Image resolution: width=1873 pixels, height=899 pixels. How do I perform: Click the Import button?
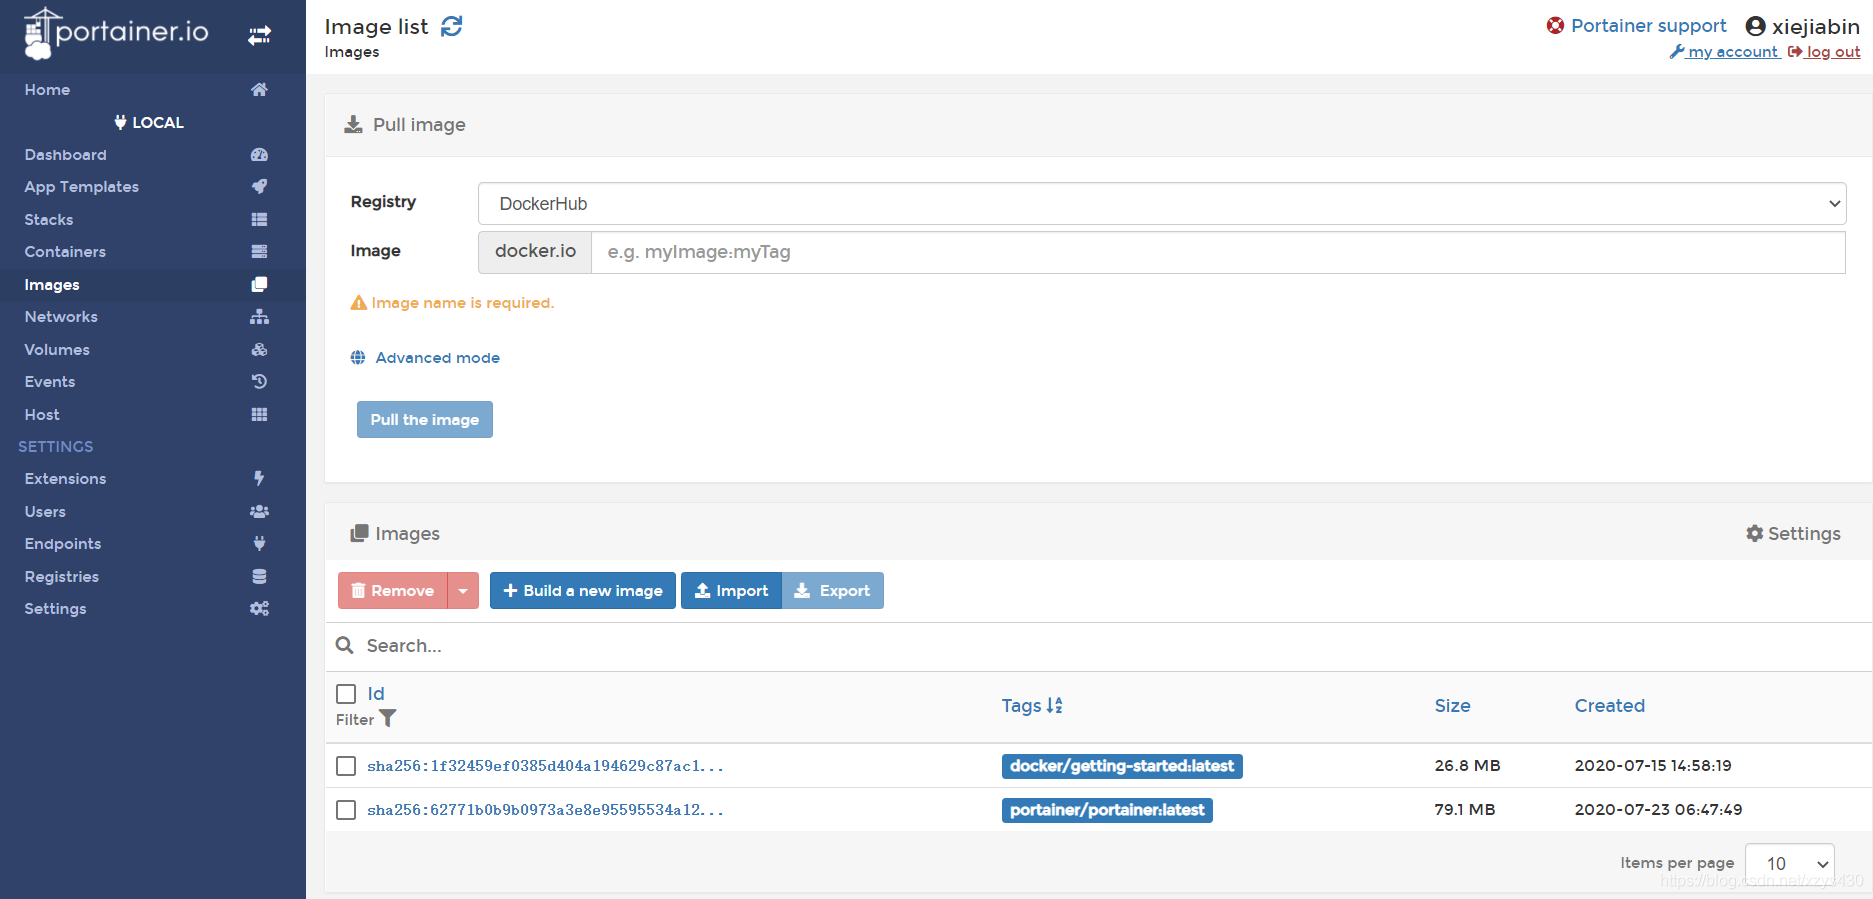click(x=731, y=591)
